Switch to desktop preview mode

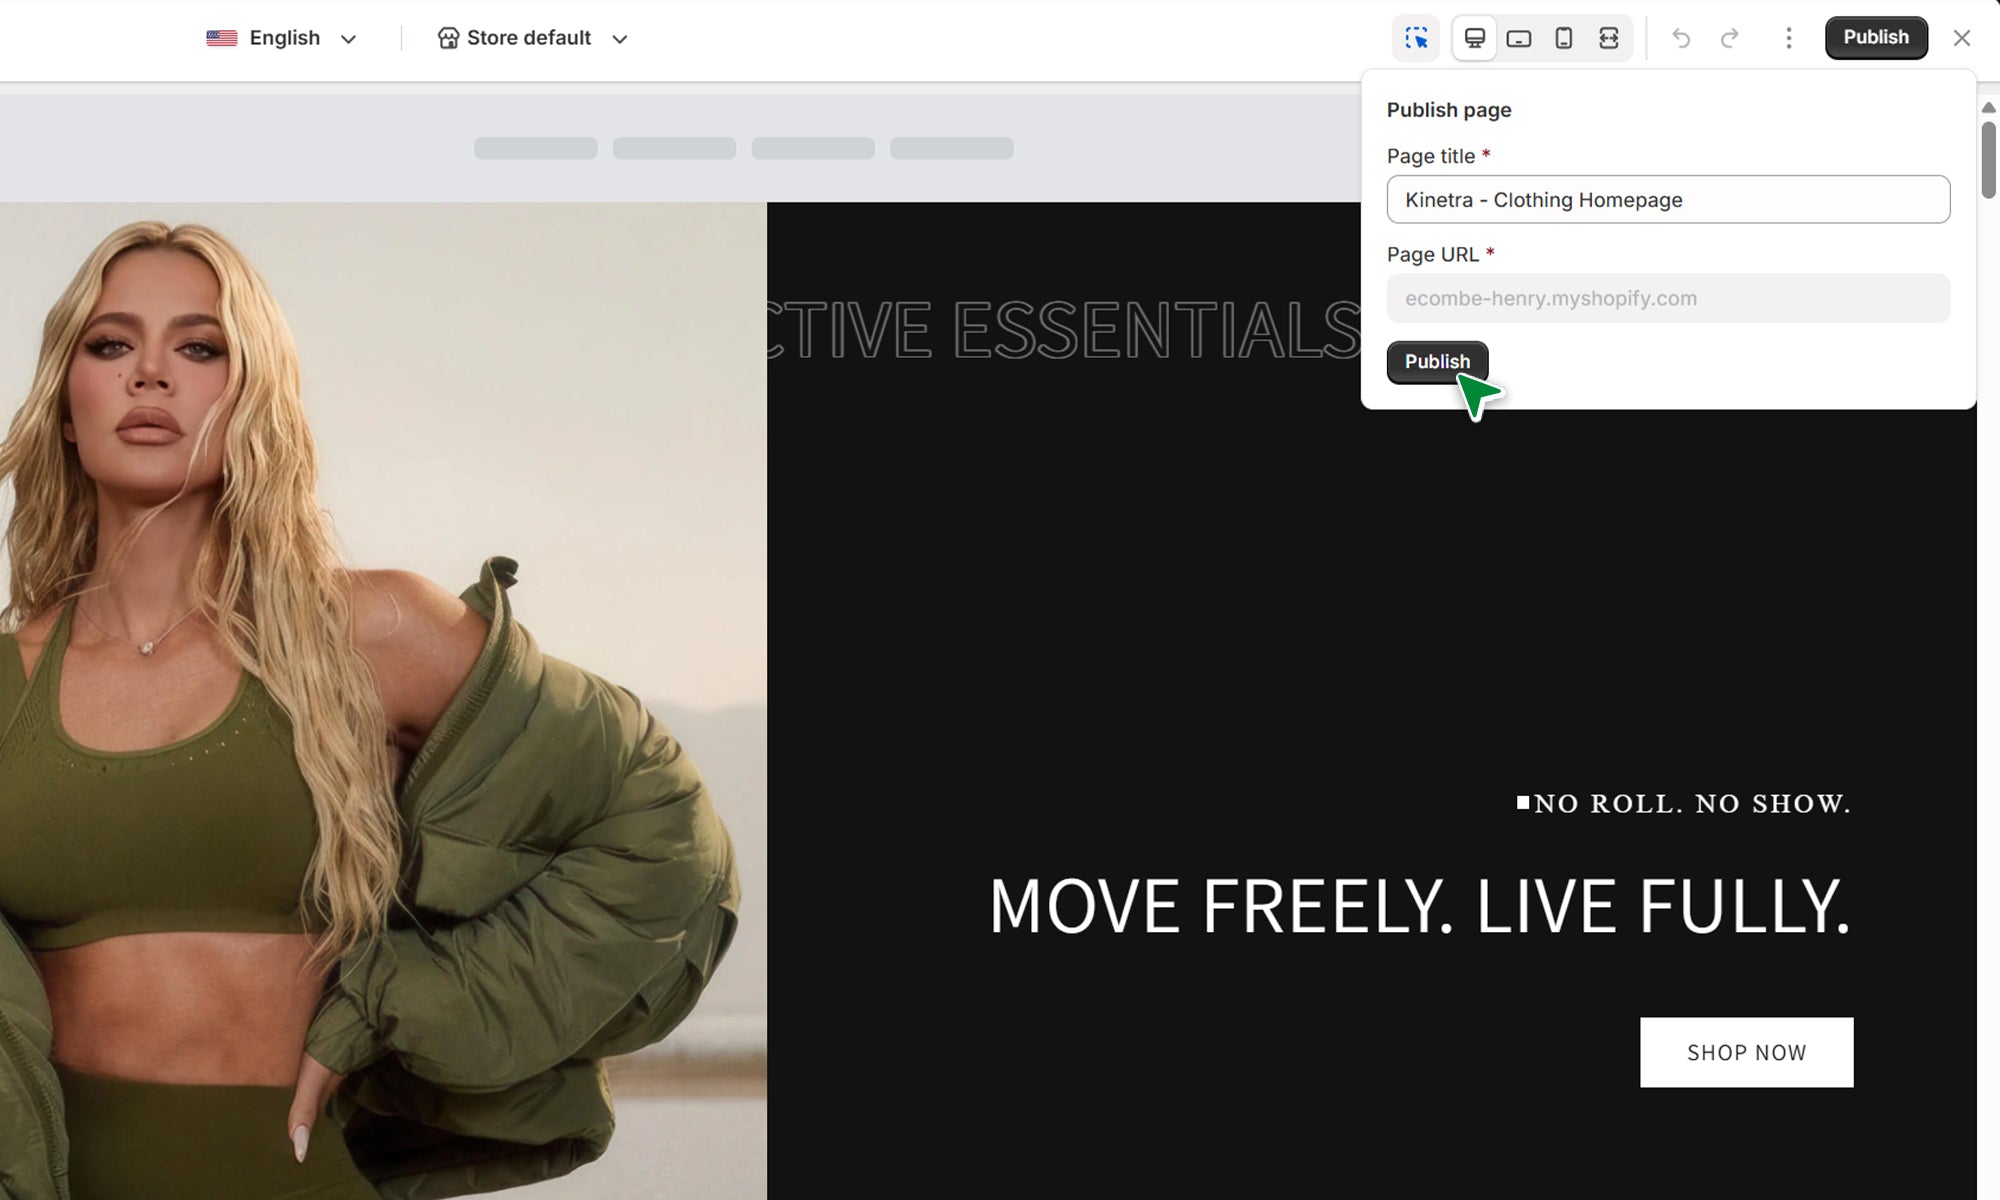click(1474, 38)
